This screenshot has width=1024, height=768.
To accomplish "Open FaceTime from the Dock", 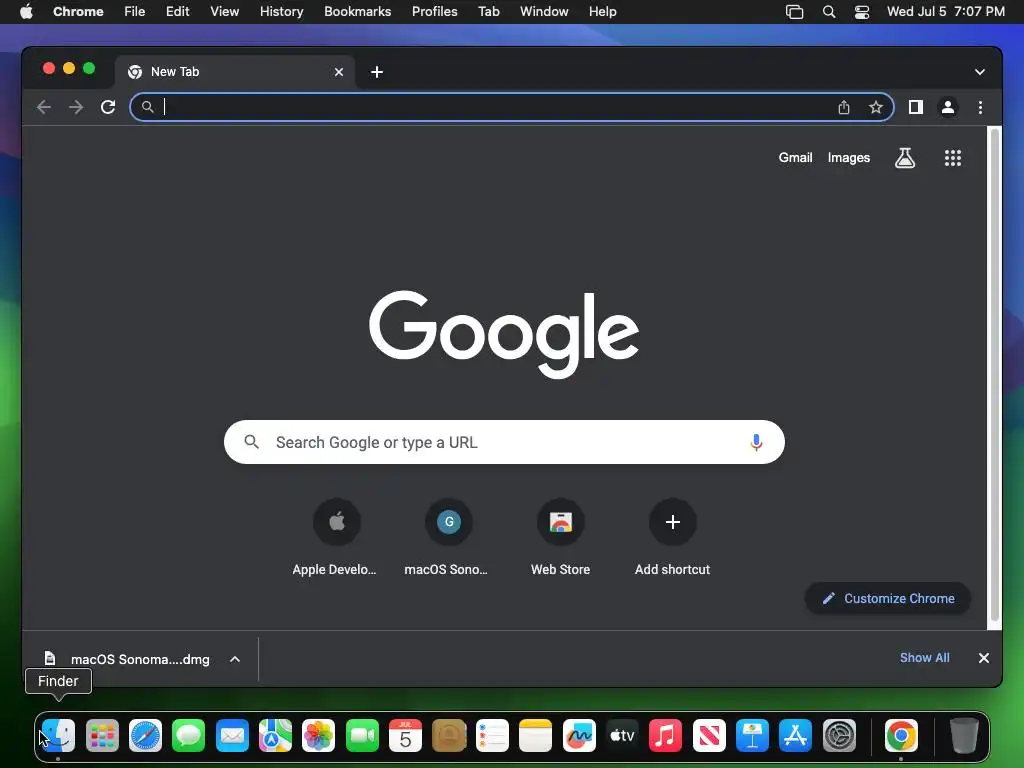I will (362, 736).
